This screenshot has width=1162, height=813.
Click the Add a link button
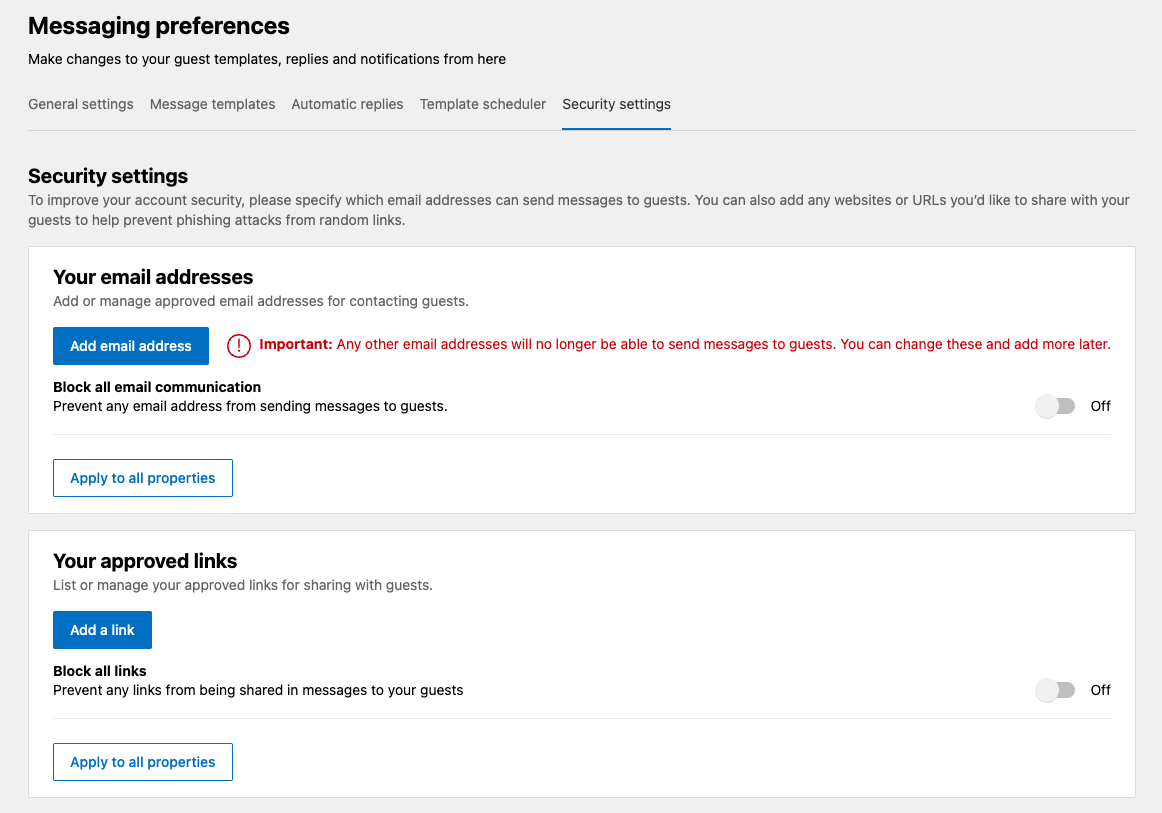[x=102, y=630]
